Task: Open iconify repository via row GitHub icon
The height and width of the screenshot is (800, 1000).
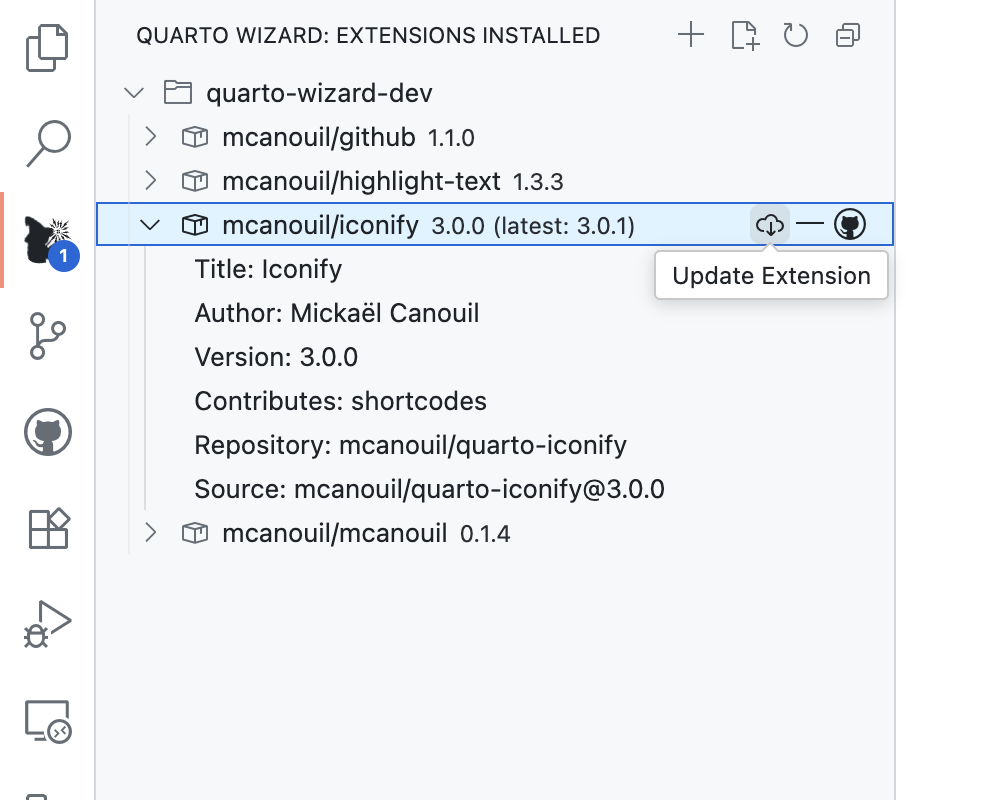Action: (x=849, y=224)
